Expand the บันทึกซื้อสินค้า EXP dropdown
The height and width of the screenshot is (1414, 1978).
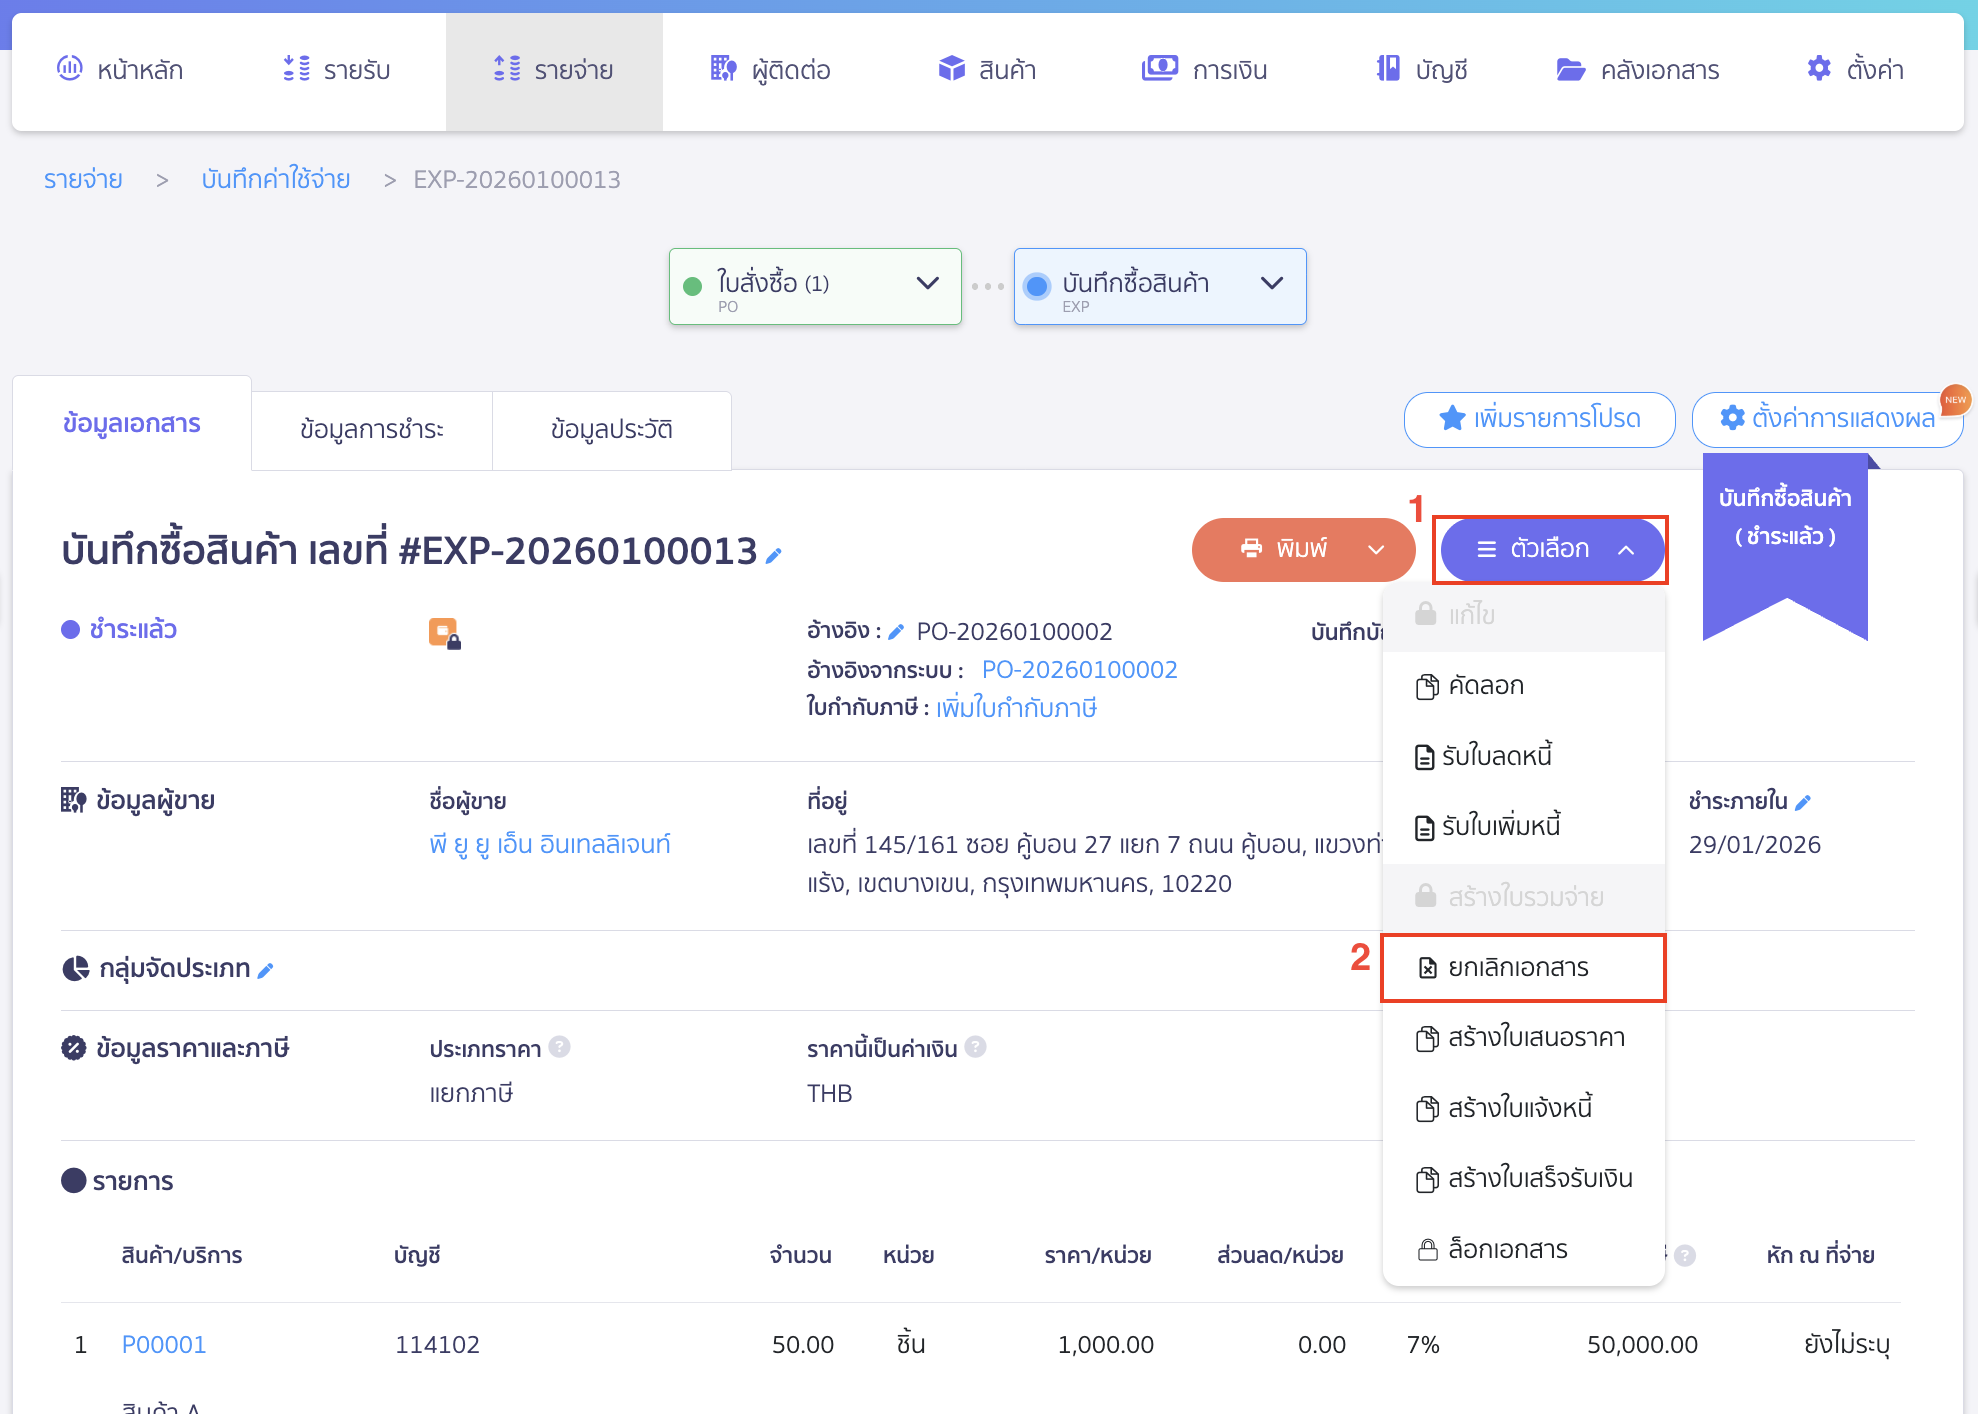click(x=1271, y=284)
